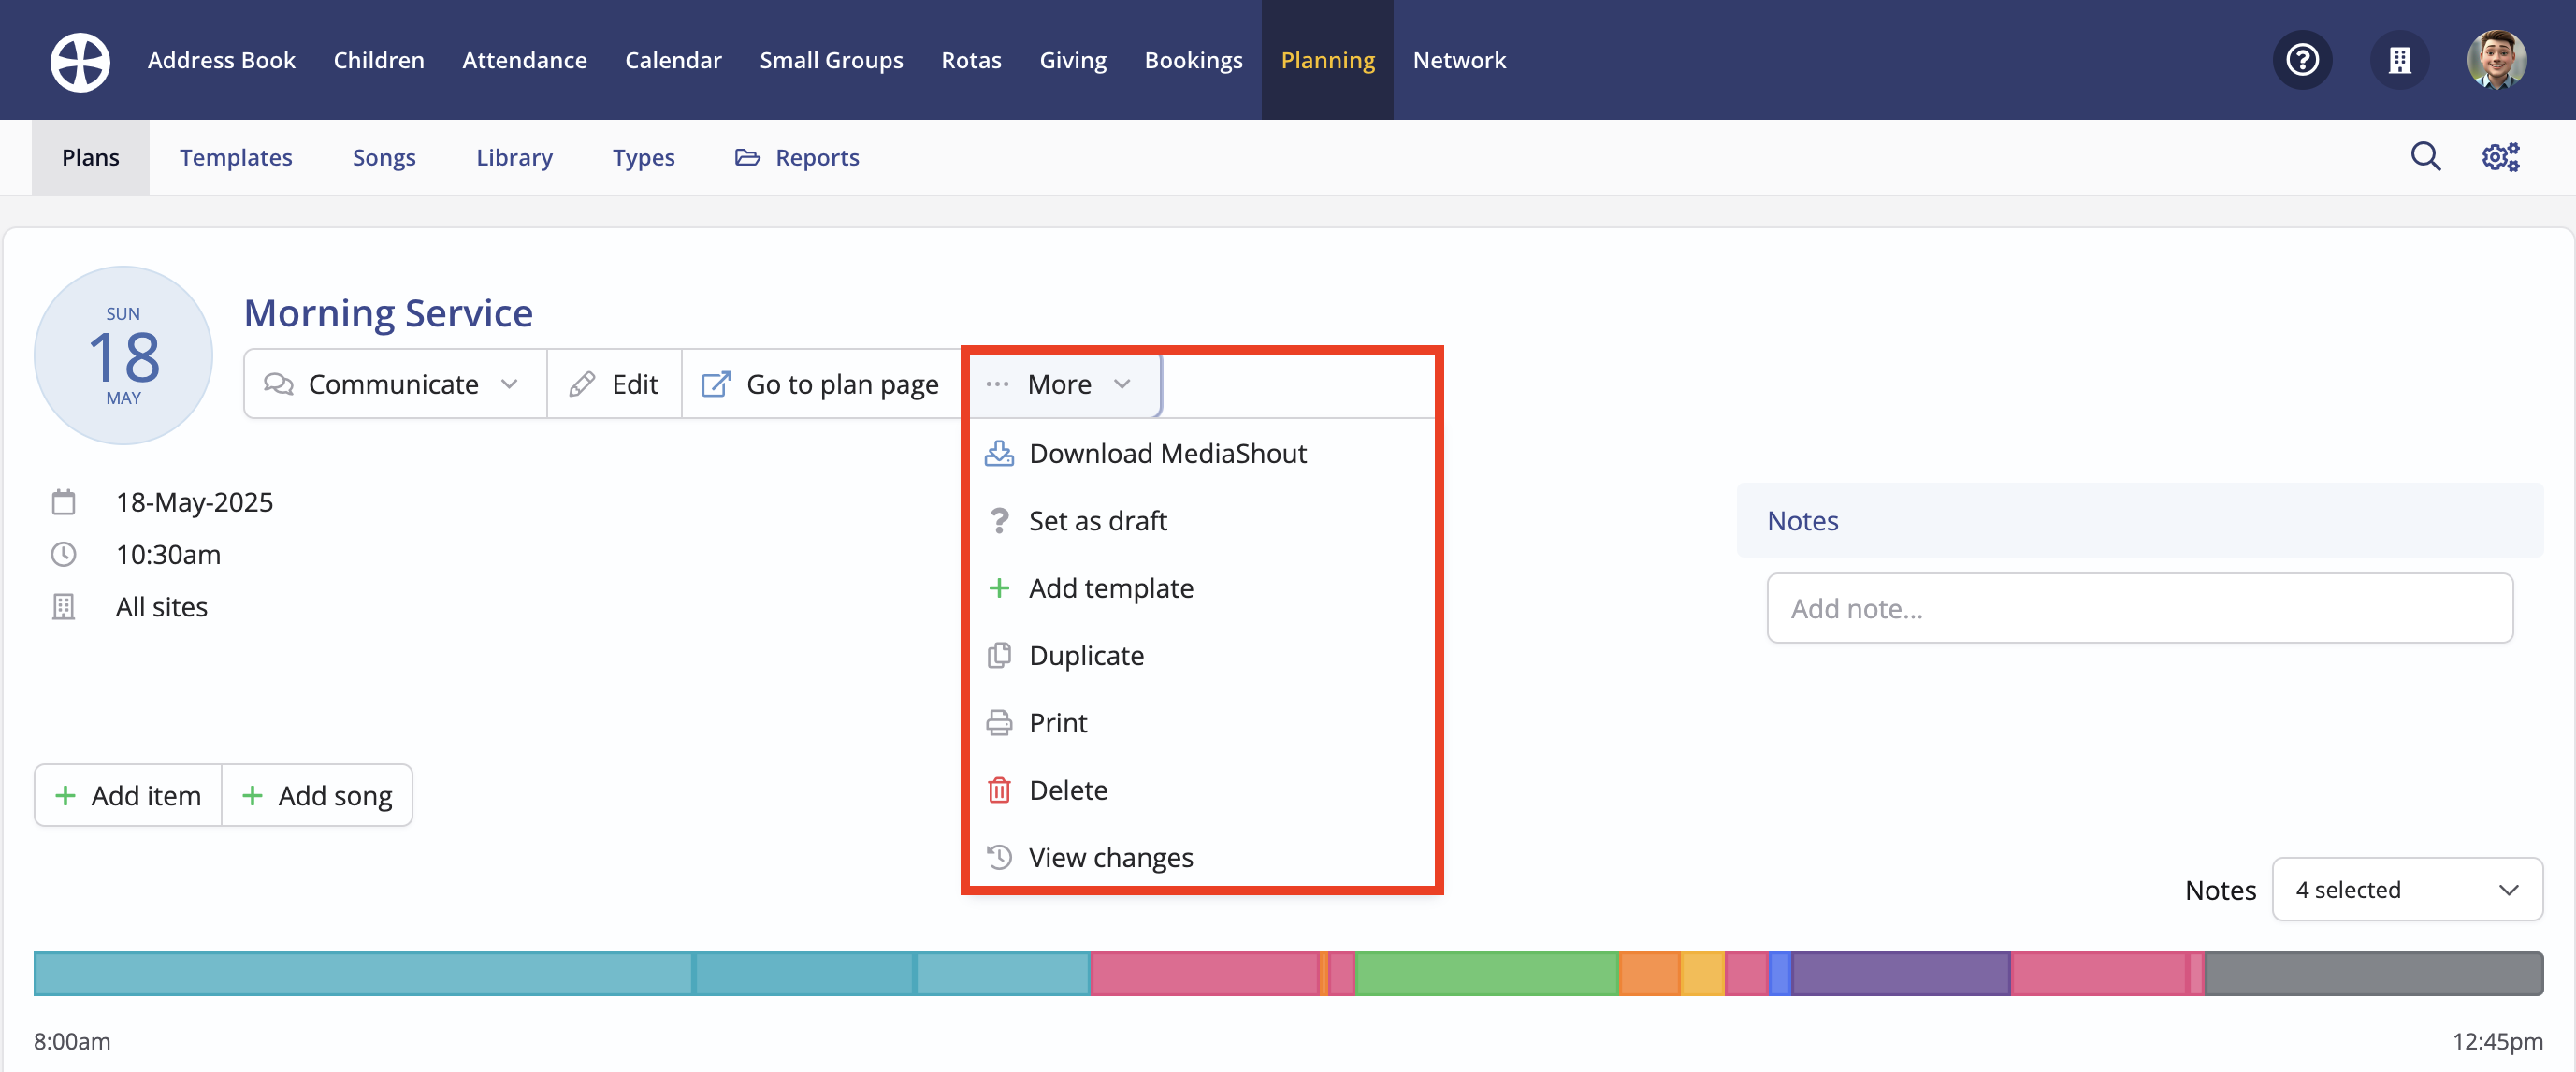Click into the Add note field
This screenshot has height=1072, width=2576.
[2139, 608]
